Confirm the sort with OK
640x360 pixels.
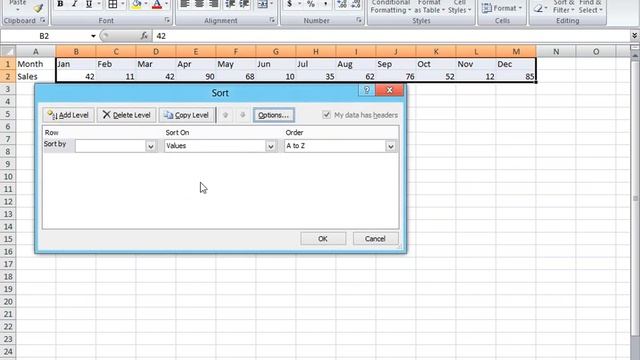point(323,239)
